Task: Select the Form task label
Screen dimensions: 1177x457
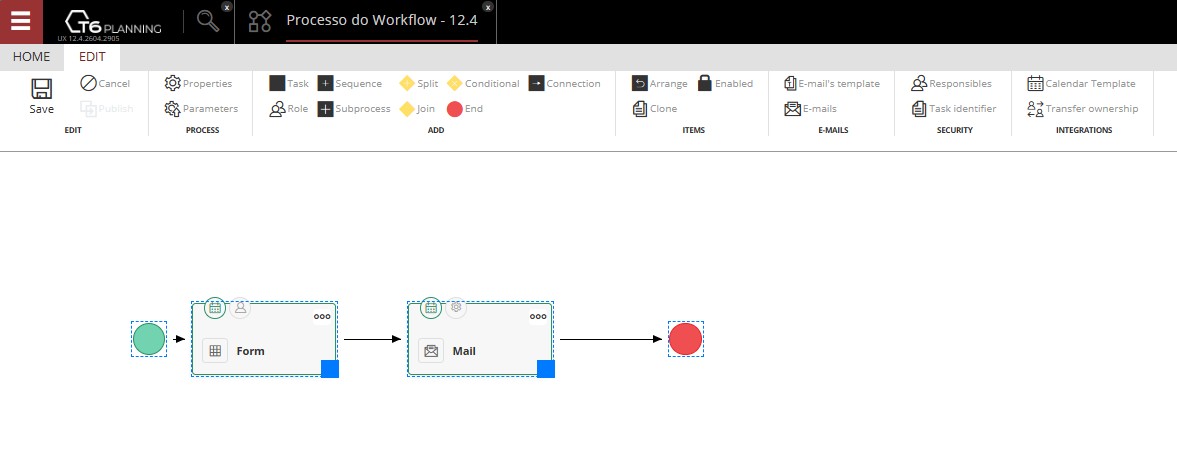Action: tap(251, 351)
